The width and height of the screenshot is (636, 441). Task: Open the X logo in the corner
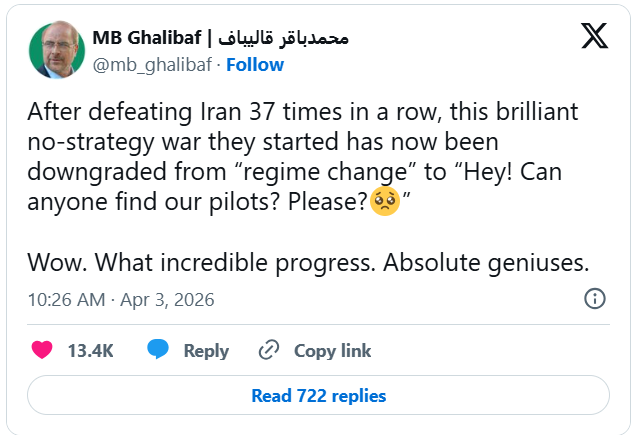coord(594,36)
